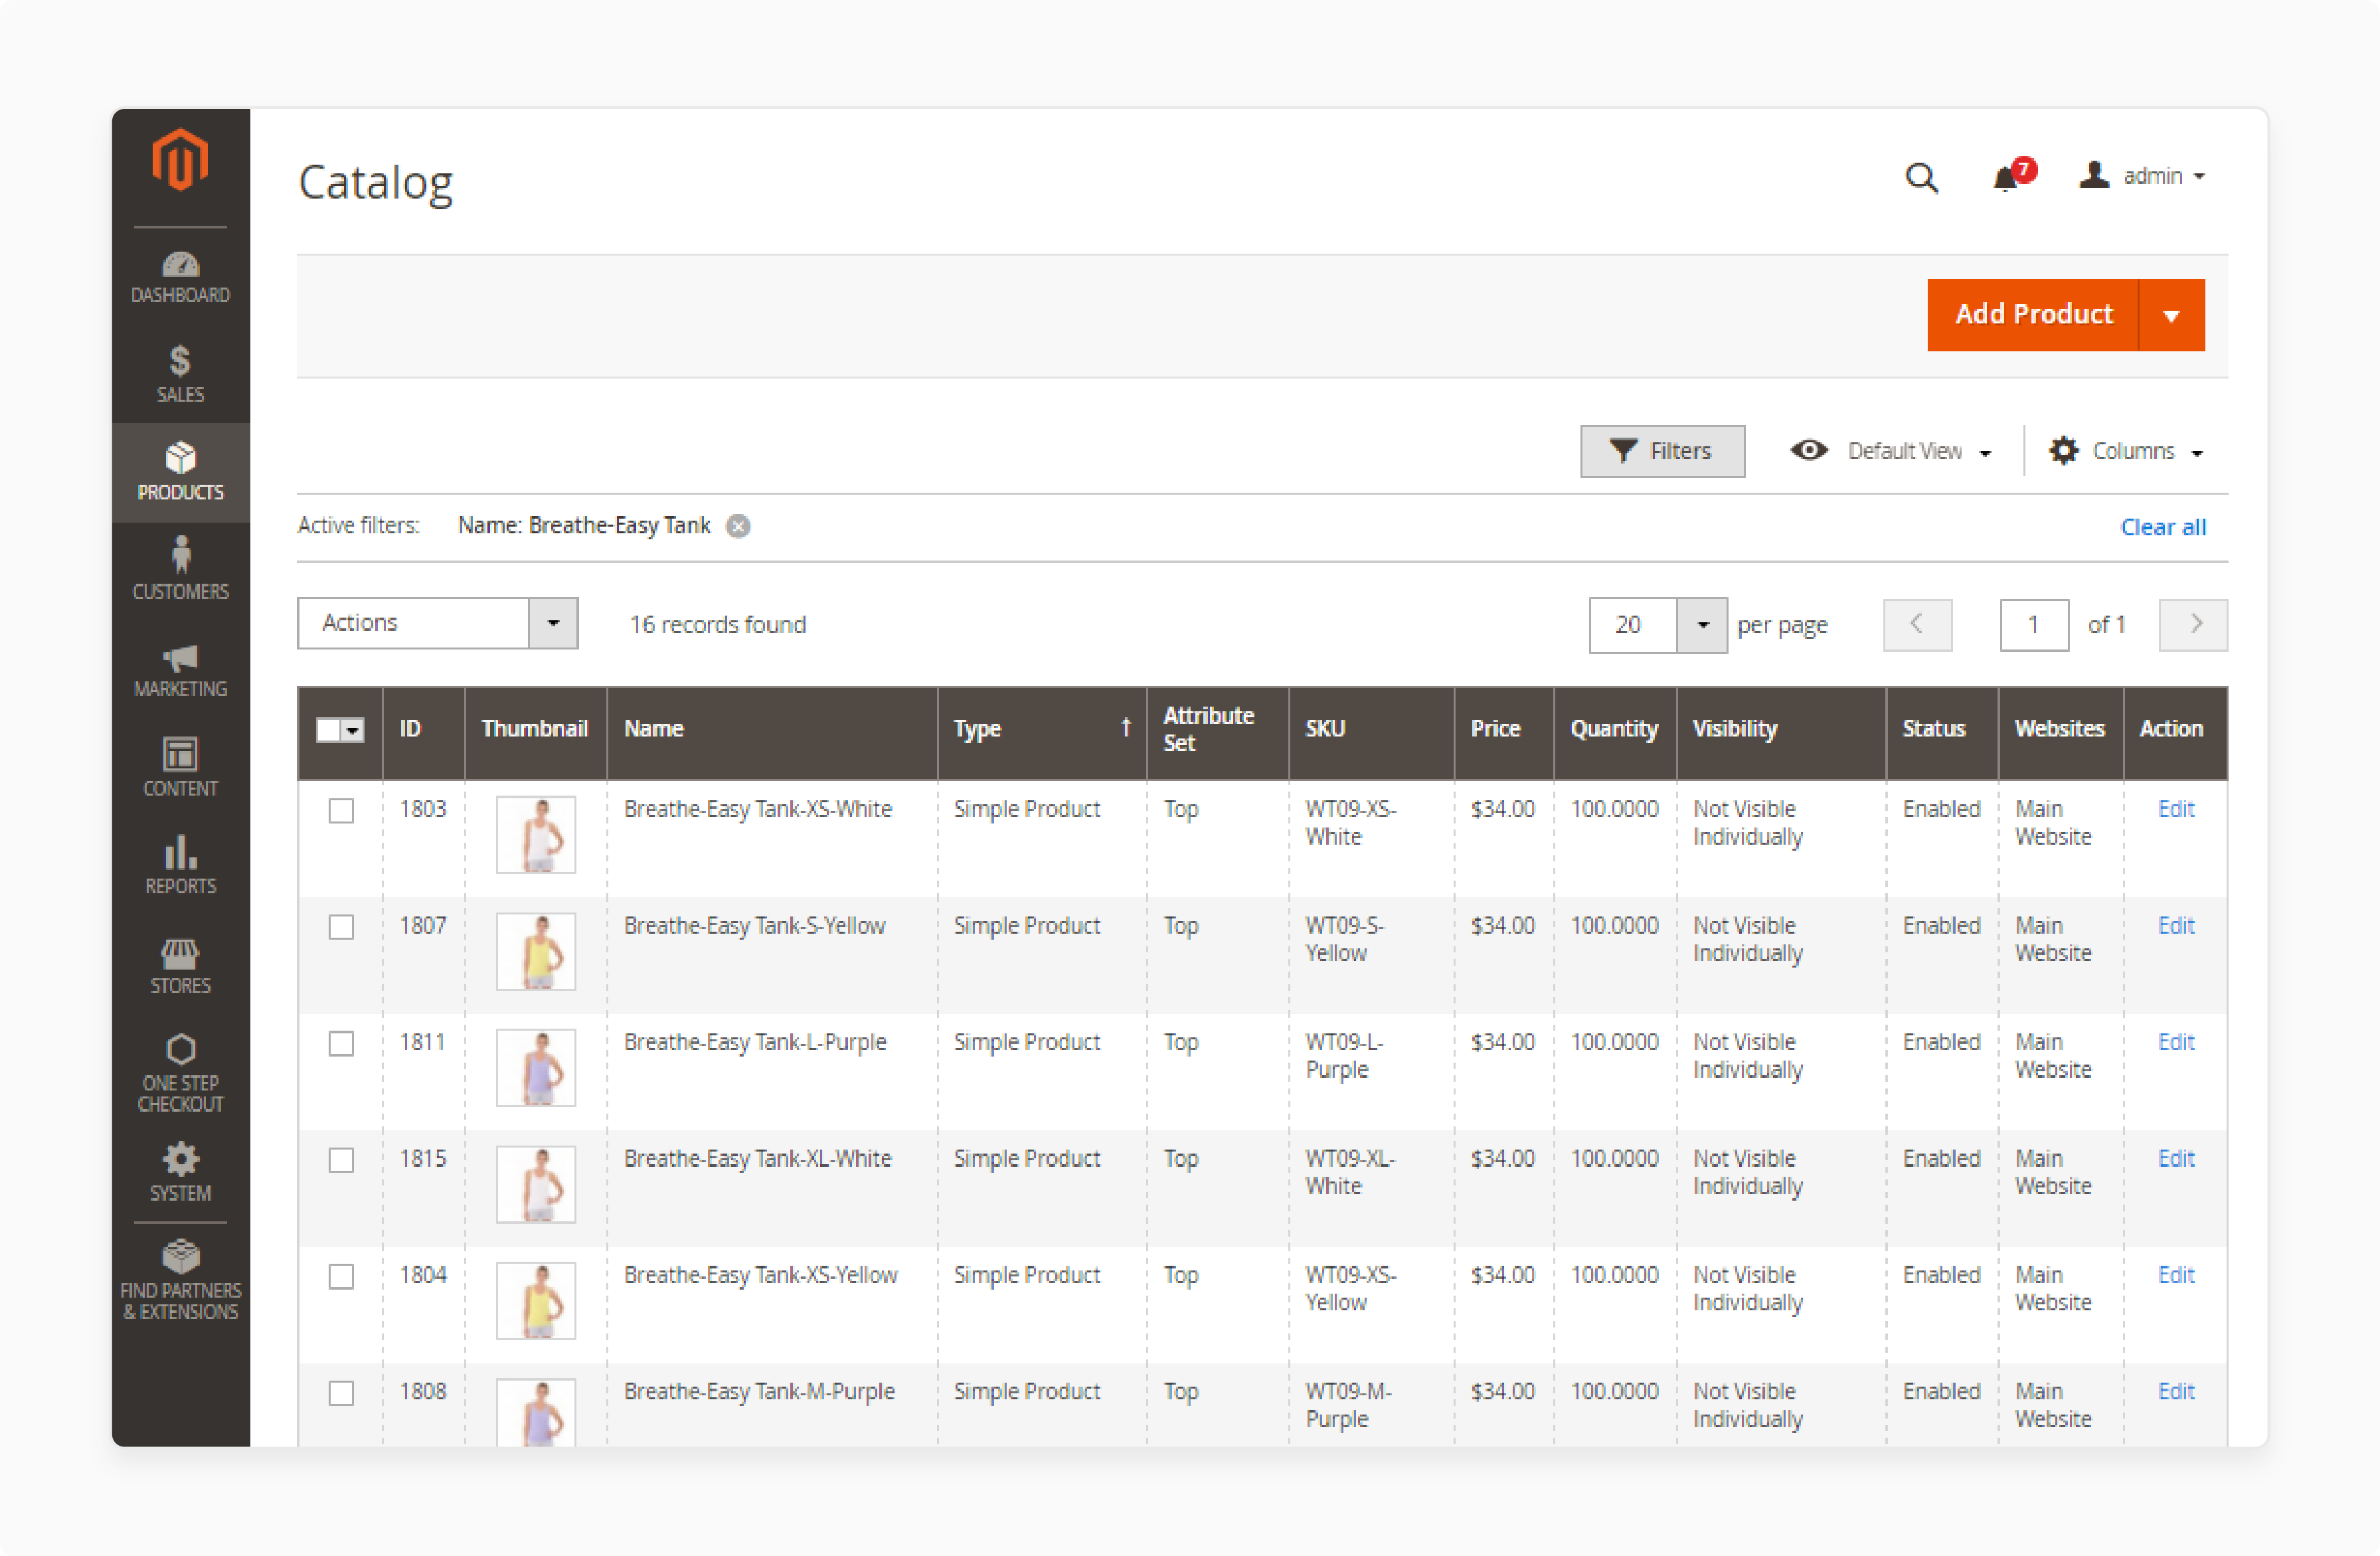Click the name Breathe-Easy Tank-M-Purple
The width and height of the screenshot is (2380, 1556).
pyautogui.click(x=759, y=1392)
